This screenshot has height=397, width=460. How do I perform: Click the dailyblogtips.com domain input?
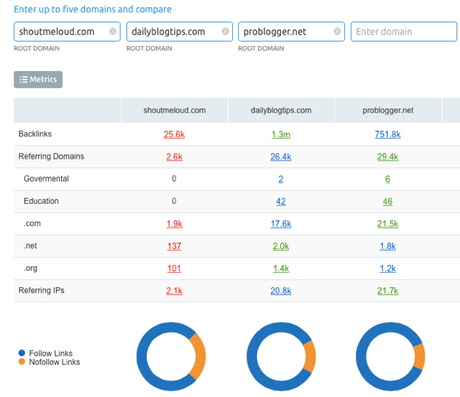click(179, 32)
